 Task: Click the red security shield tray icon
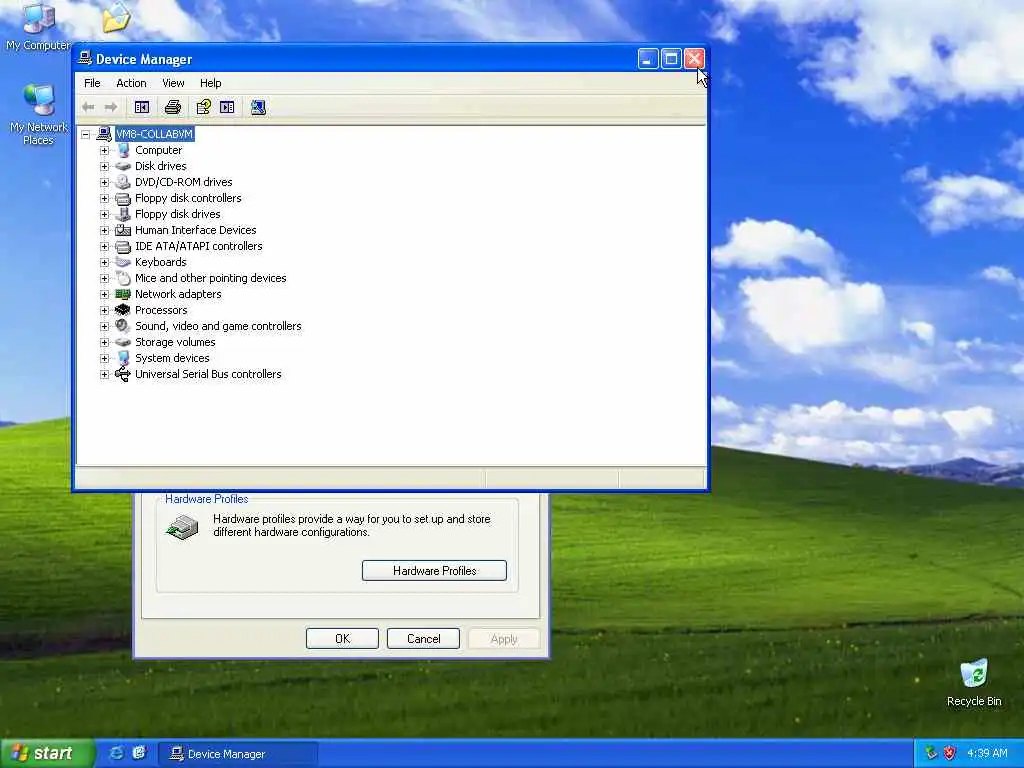[x=950, y=753]
